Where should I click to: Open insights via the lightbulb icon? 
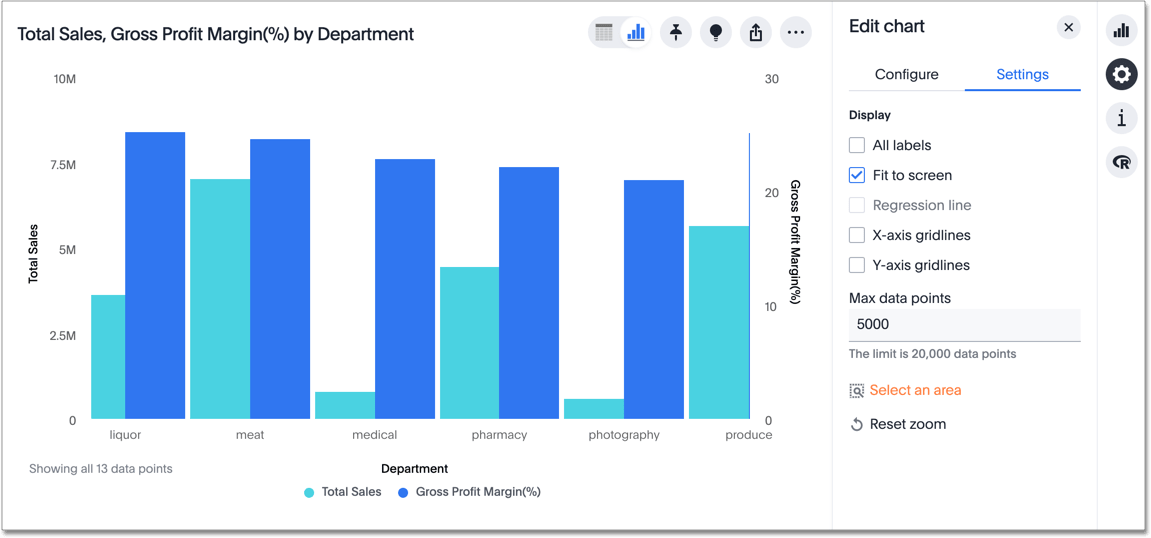click(x=716, y=33)
